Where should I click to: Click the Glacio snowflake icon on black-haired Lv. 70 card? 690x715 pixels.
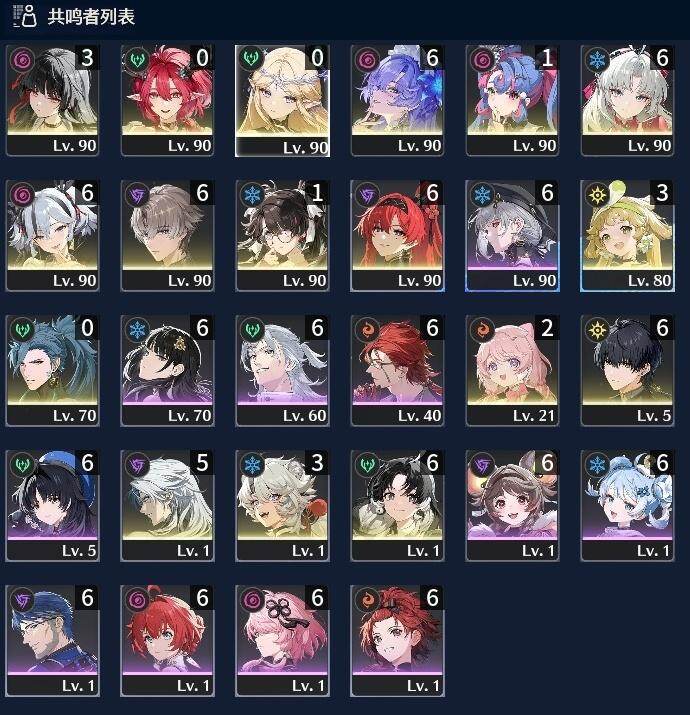pos(137,330)
